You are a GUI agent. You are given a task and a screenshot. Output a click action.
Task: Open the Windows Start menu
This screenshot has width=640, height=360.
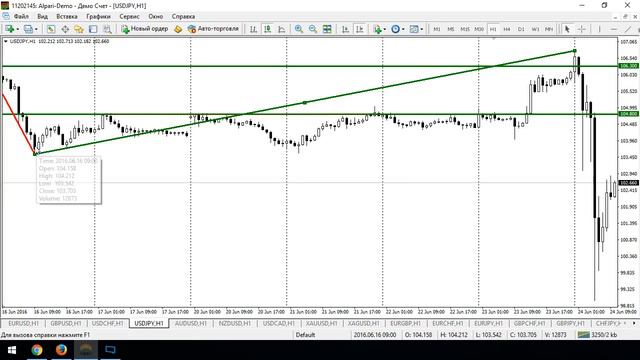tap(11, 350)
